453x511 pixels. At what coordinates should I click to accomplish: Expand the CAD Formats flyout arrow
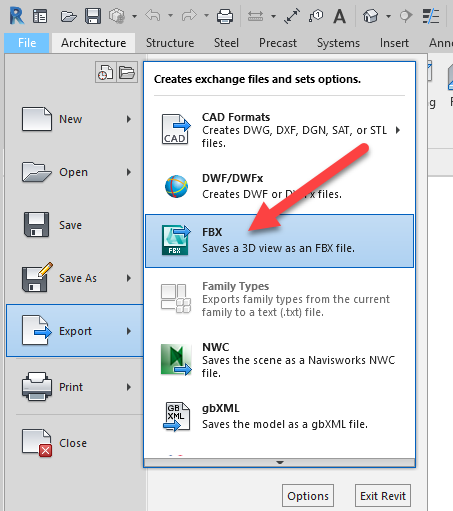point(398,130)
